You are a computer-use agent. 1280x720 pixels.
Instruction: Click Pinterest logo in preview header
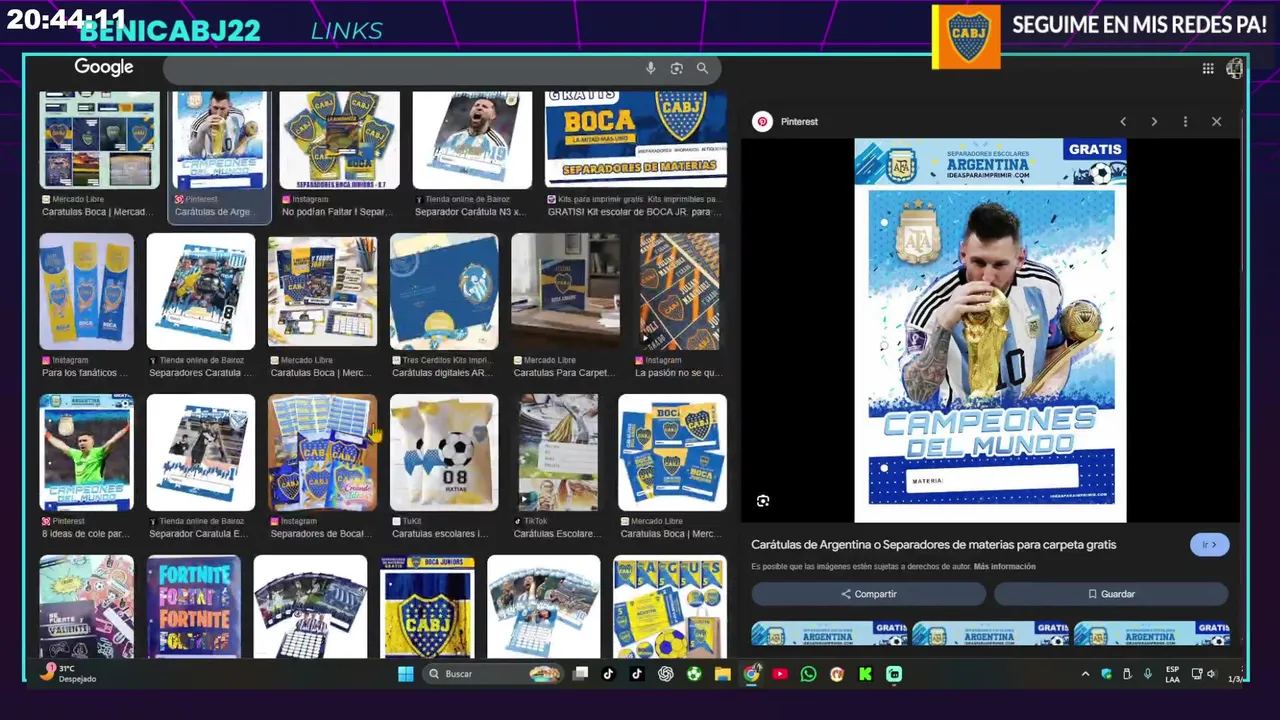tap(762, 121)
